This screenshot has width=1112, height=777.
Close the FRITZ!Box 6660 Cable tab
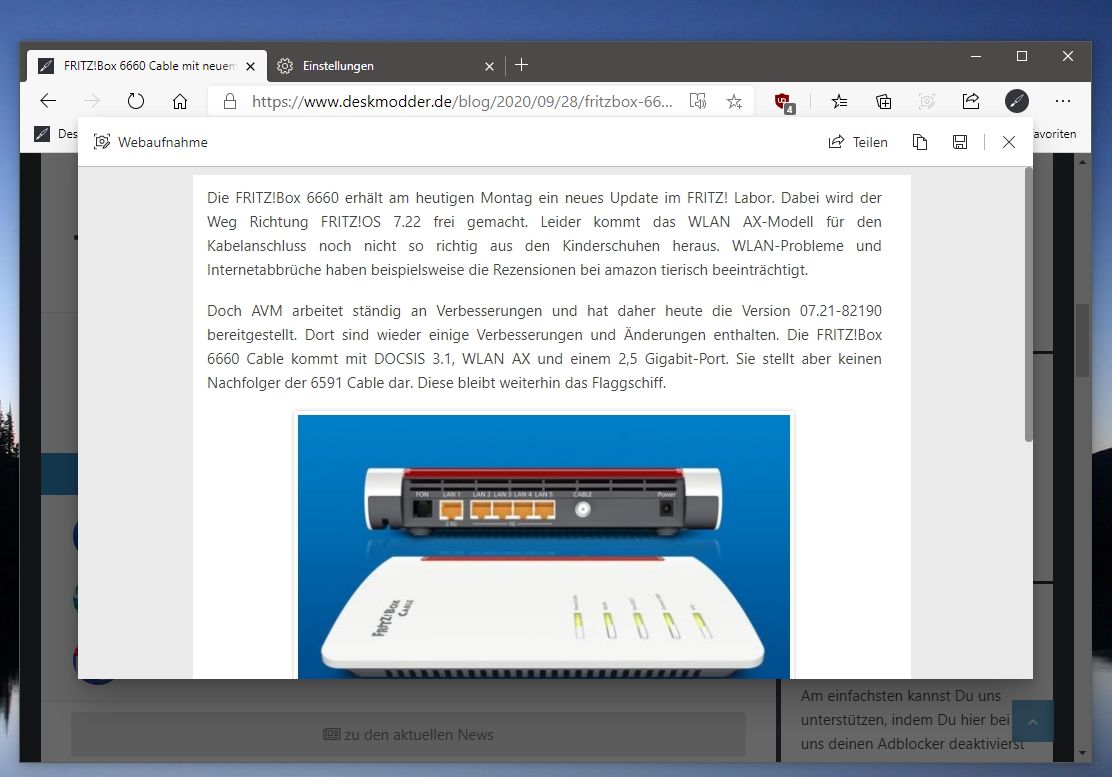point(250,66)
